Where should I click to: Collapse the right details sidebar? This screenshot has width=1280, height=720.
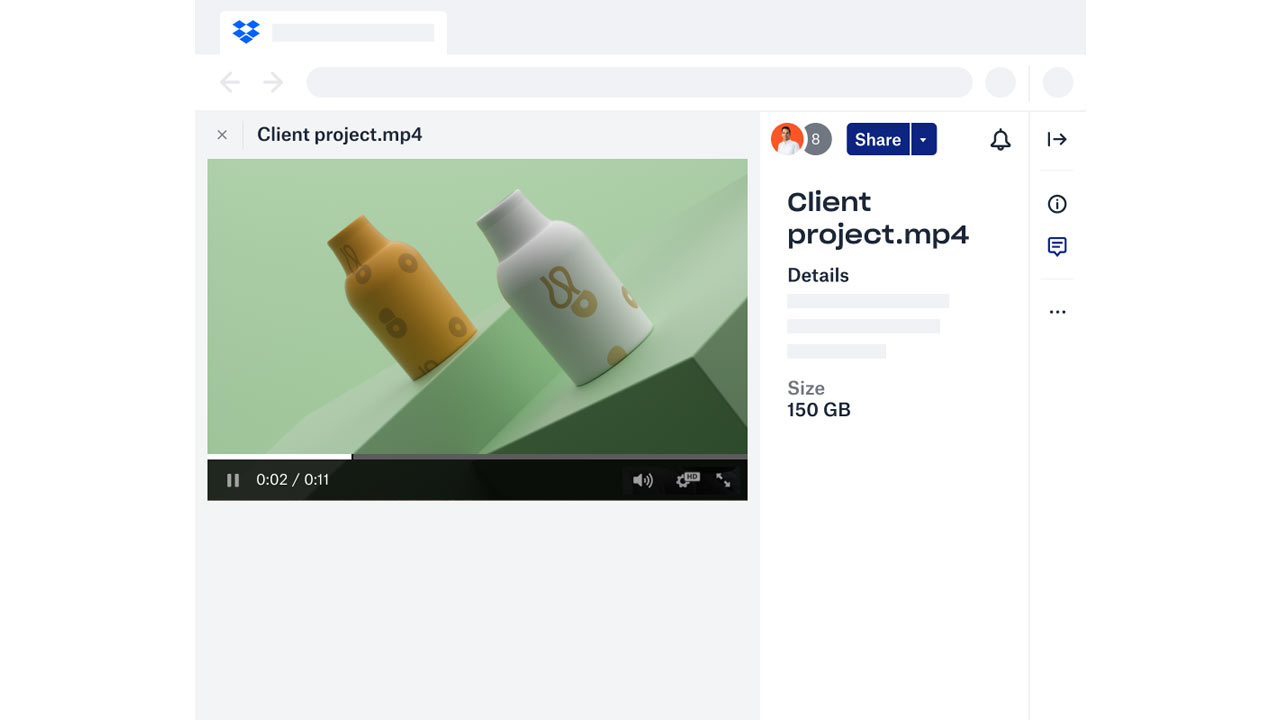[x=1057, y=139]
